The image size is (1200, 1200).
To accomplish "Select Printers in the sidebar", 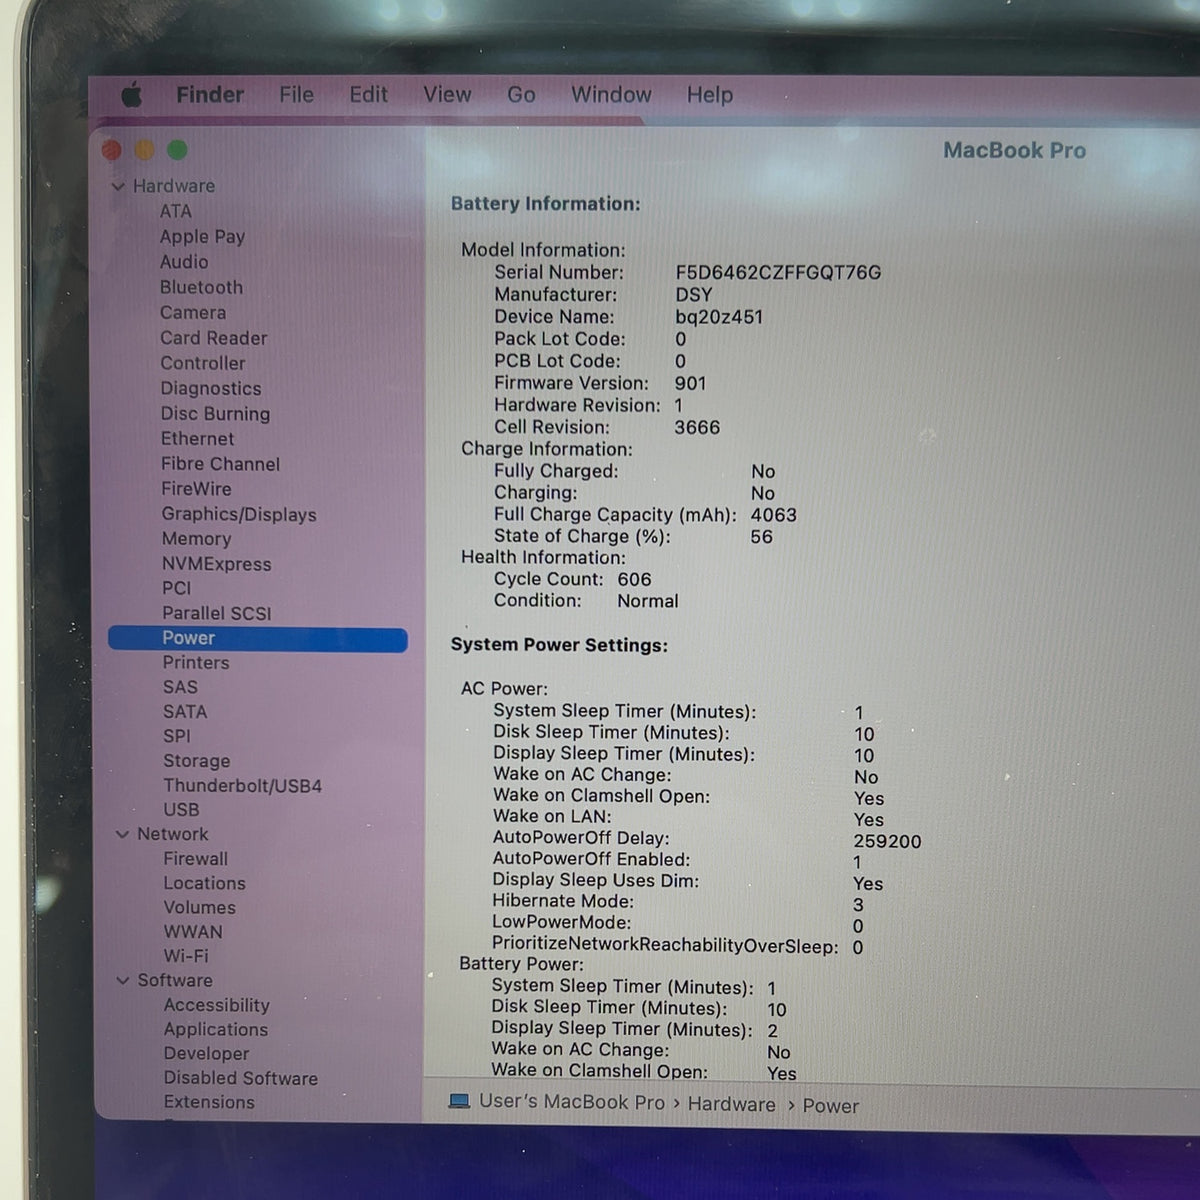I will [196, 663].
